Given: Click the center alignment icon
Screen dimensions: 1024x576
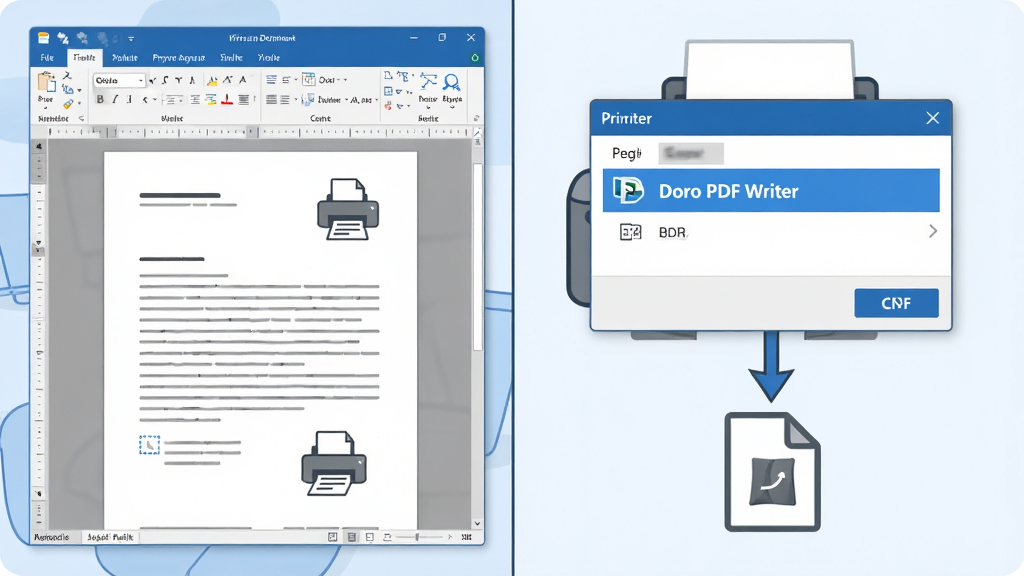Looking at the screenshot, I should point(195,99).
